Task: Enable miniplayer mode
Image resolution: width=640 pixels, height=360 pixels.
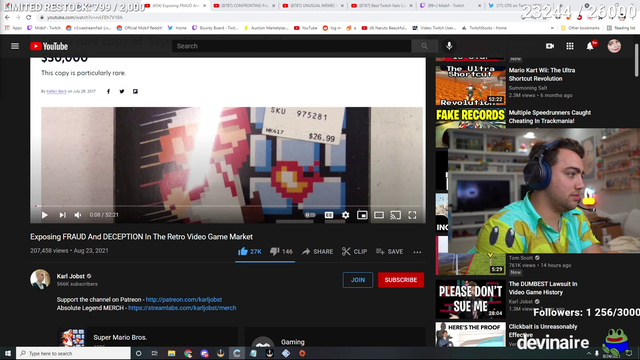Action: (x=362, y=215)
